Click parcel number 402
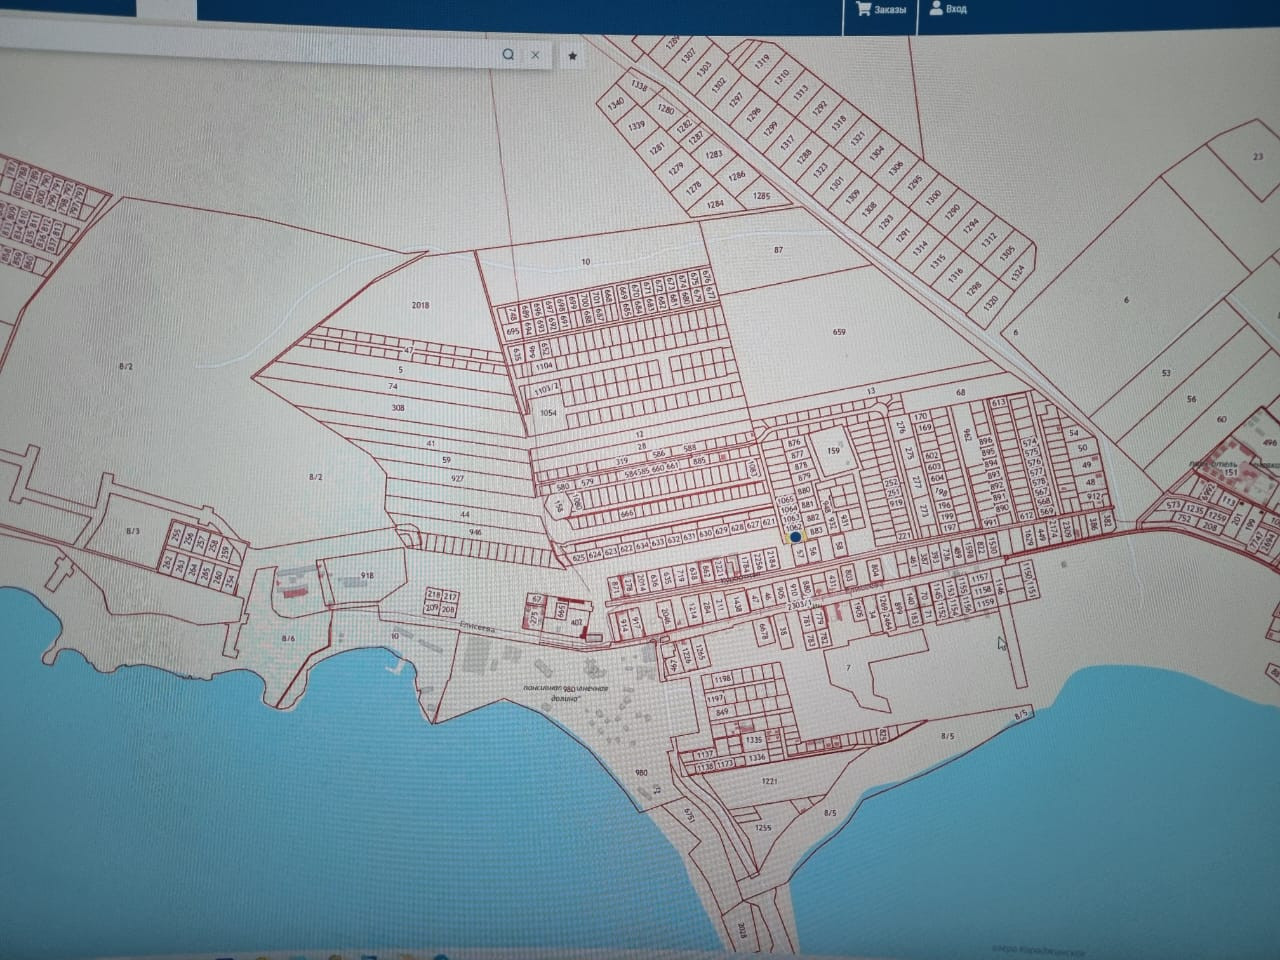Viewport: 1280px width, 960px height. click(x=577, y=623)
